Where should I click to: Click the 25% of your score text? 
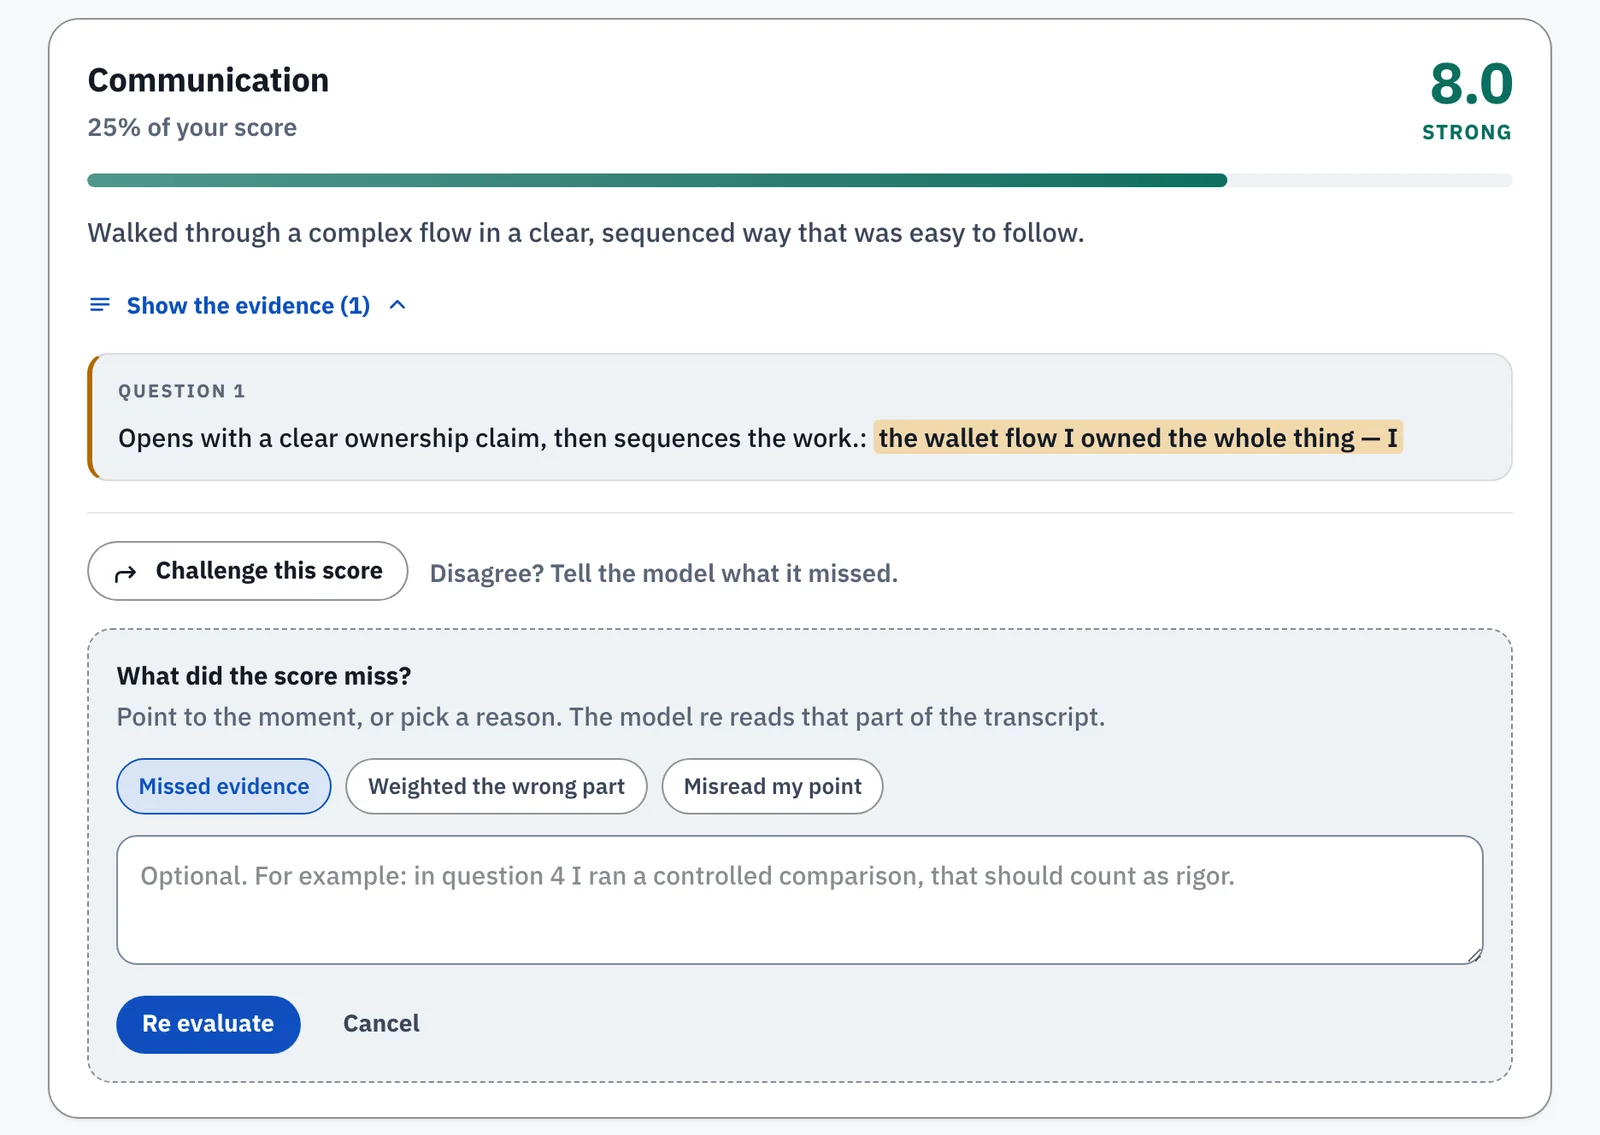click(192, 128)
